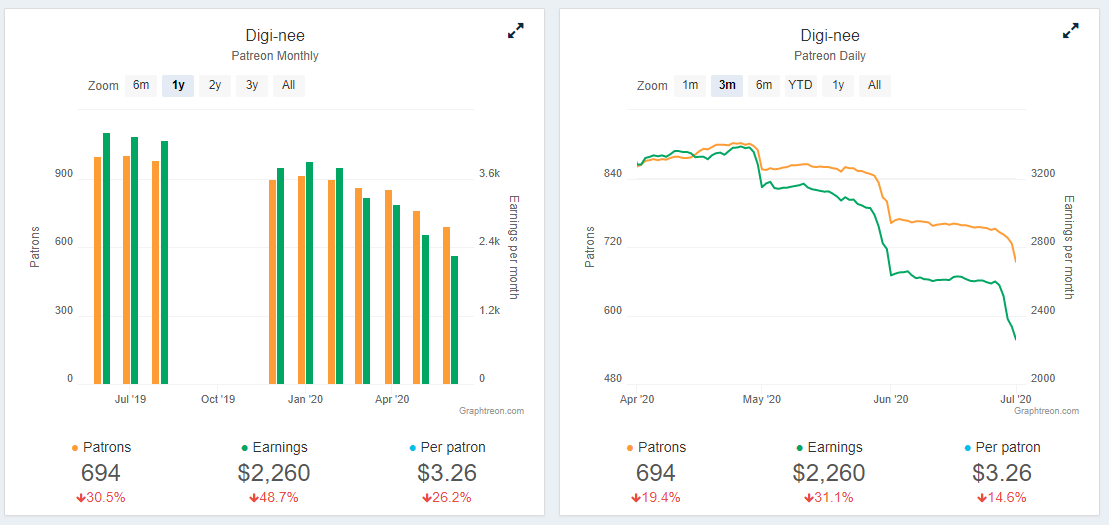
Task: Click the May '20 axis label on Daily chart
Action: [762, 400]
